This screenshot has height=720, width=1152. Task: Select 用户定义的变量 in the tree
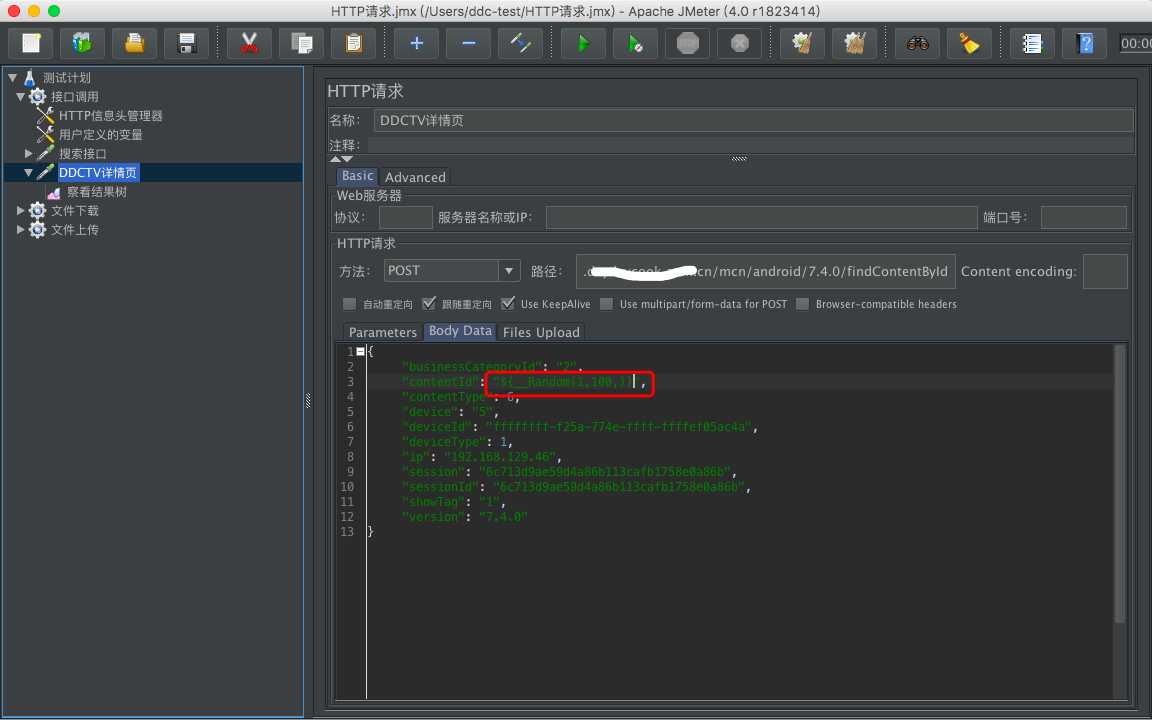coord(101,134)
